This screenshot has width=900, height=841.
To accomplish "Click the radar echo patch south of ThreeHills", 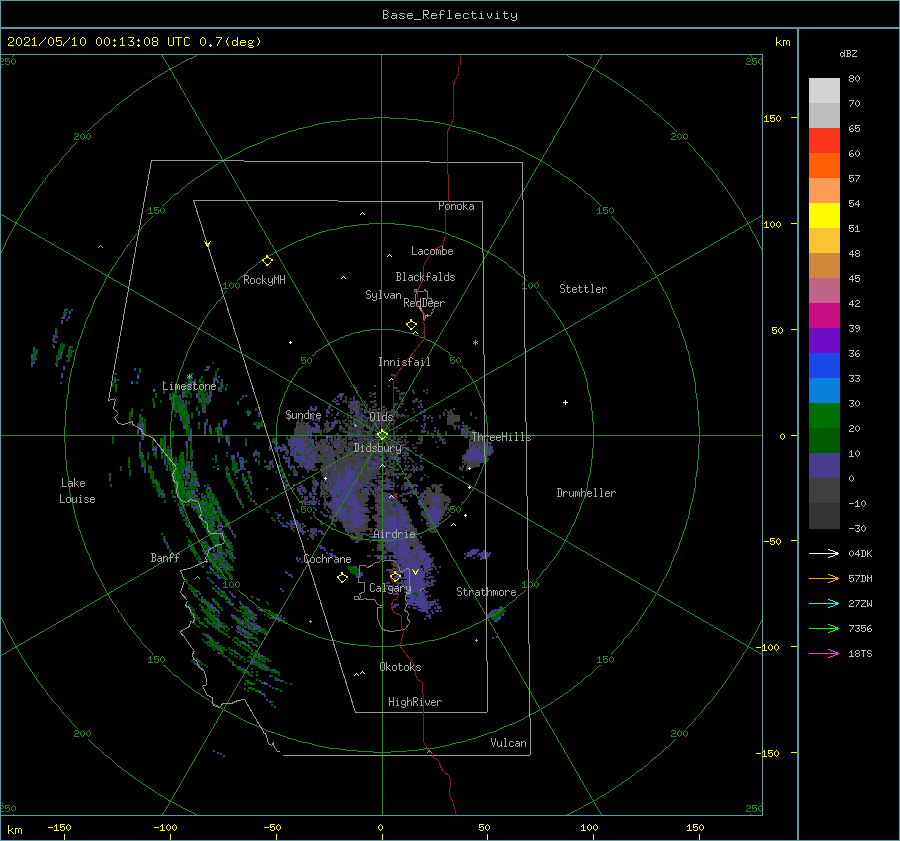I will (x=478, y=453).
